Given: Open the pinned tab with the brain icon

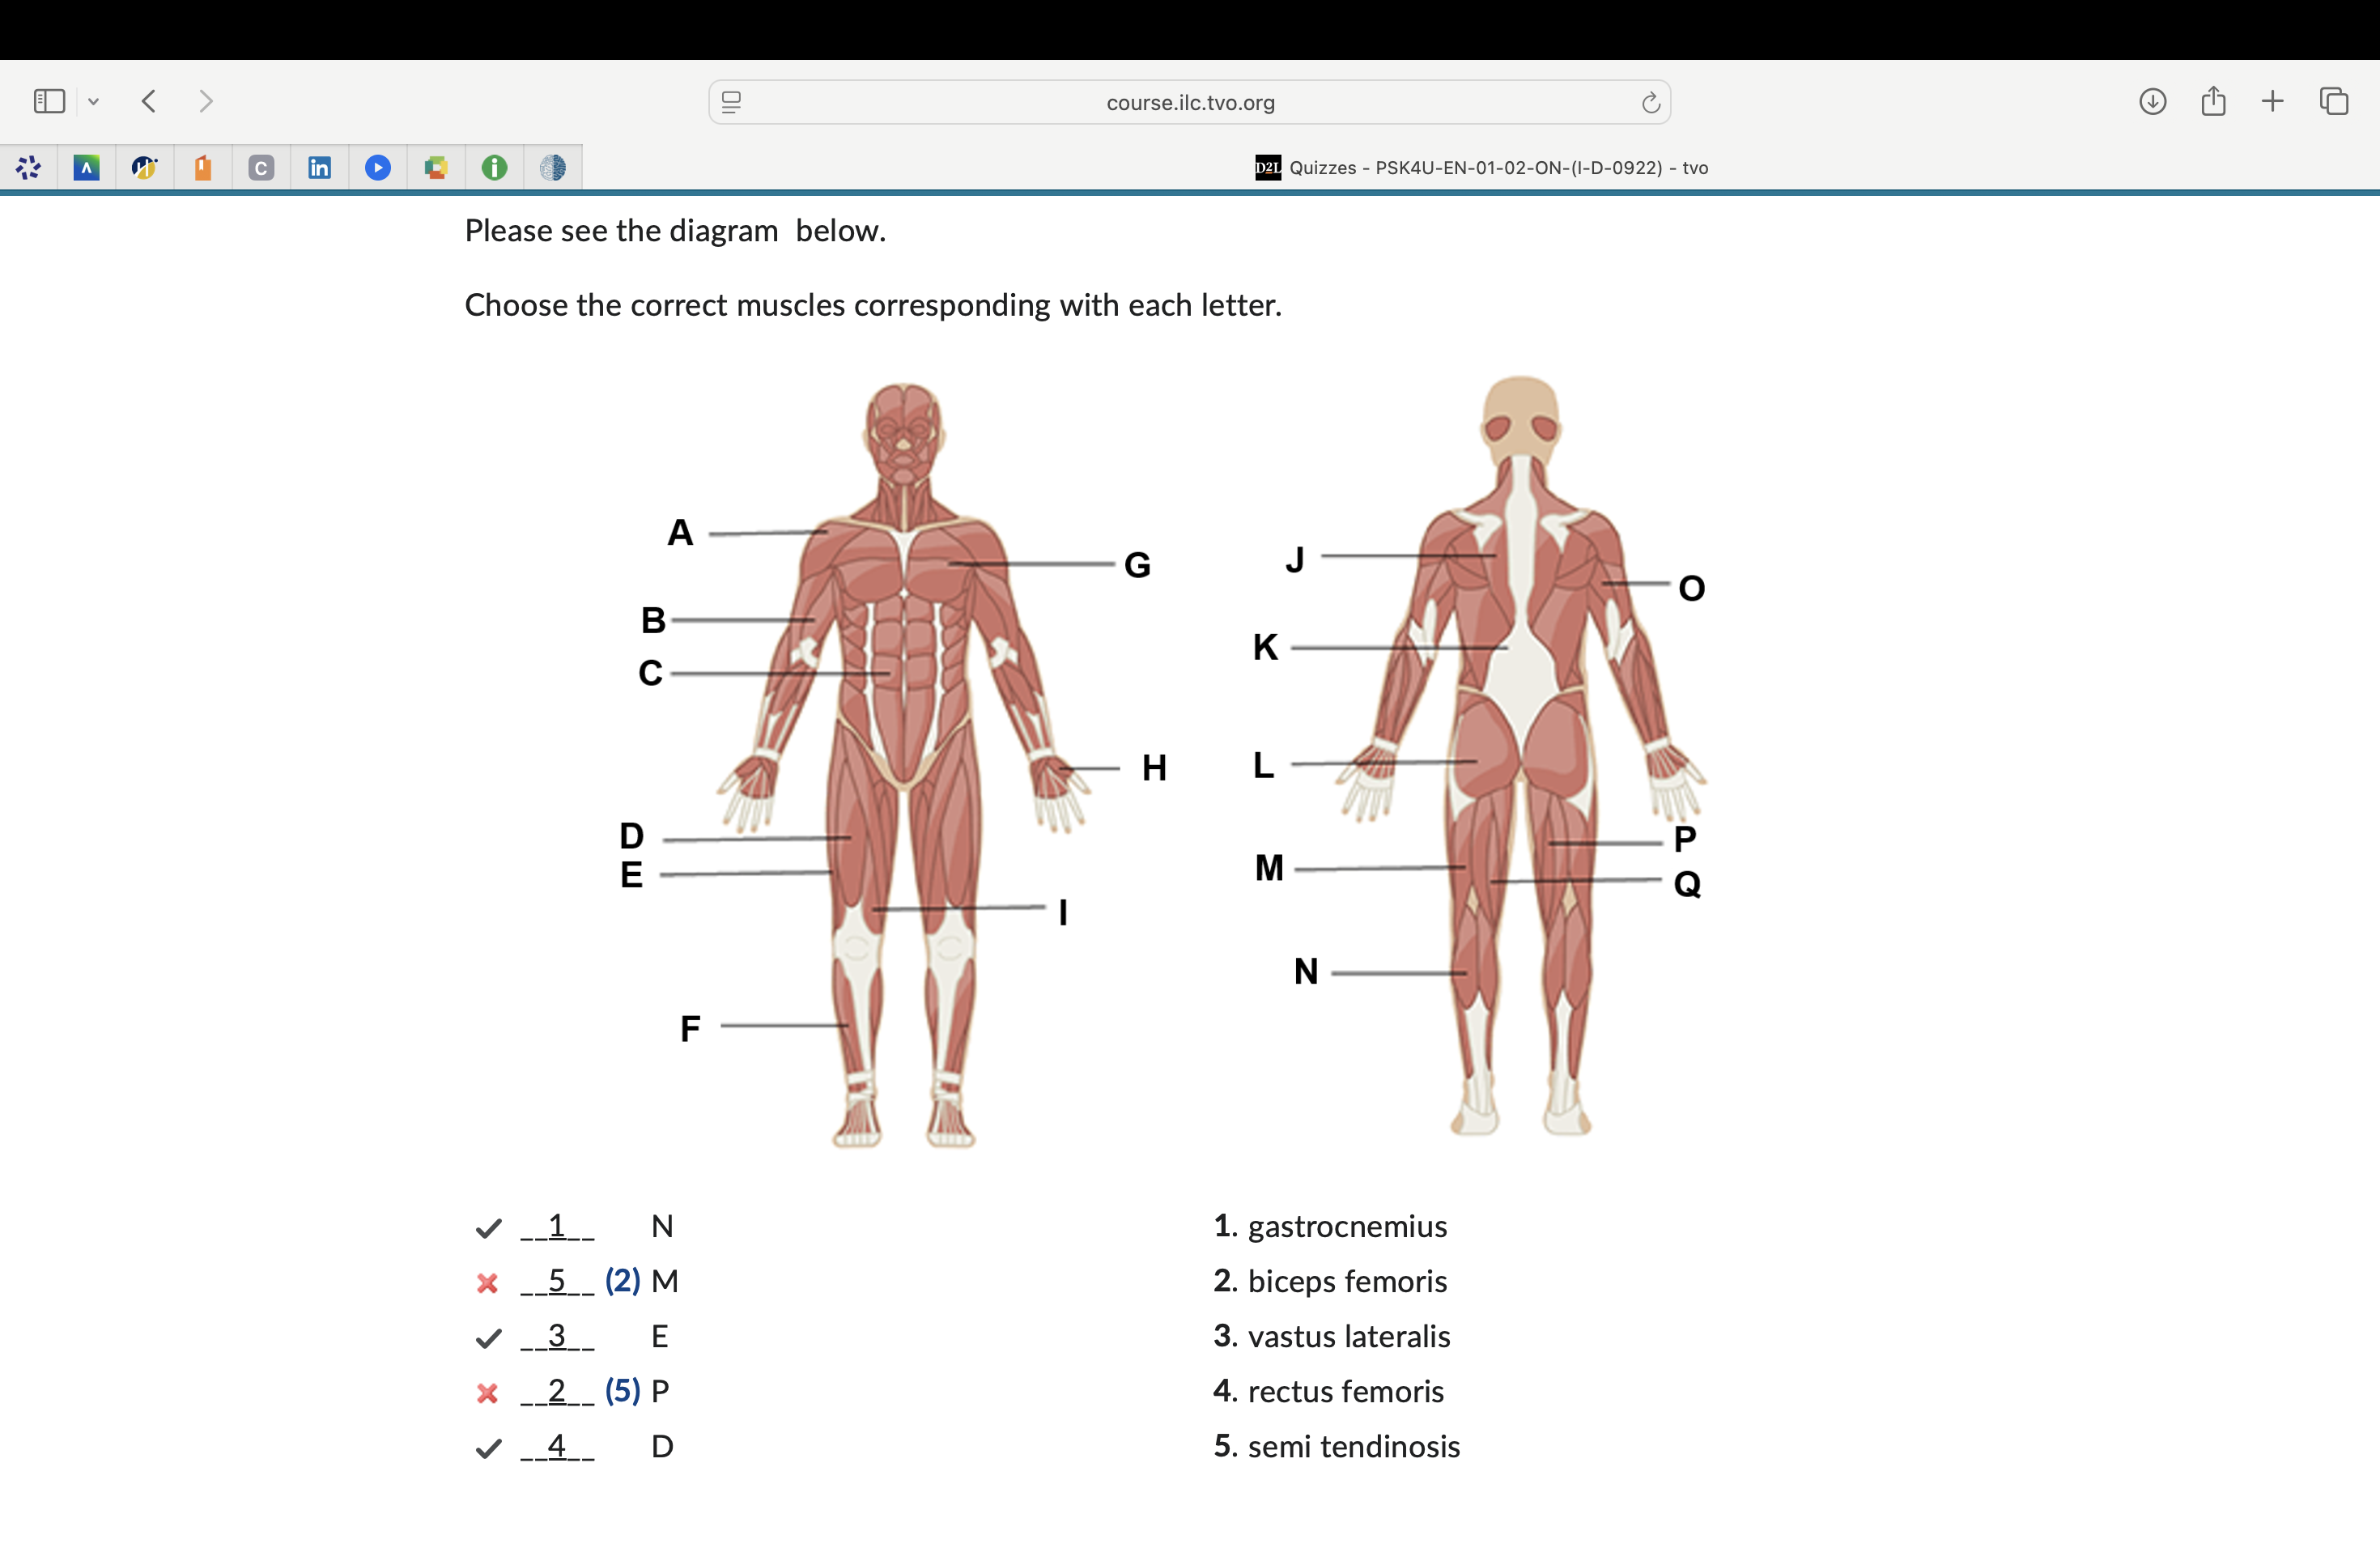Looking at the screenshot, I should [x=552, y=167].
